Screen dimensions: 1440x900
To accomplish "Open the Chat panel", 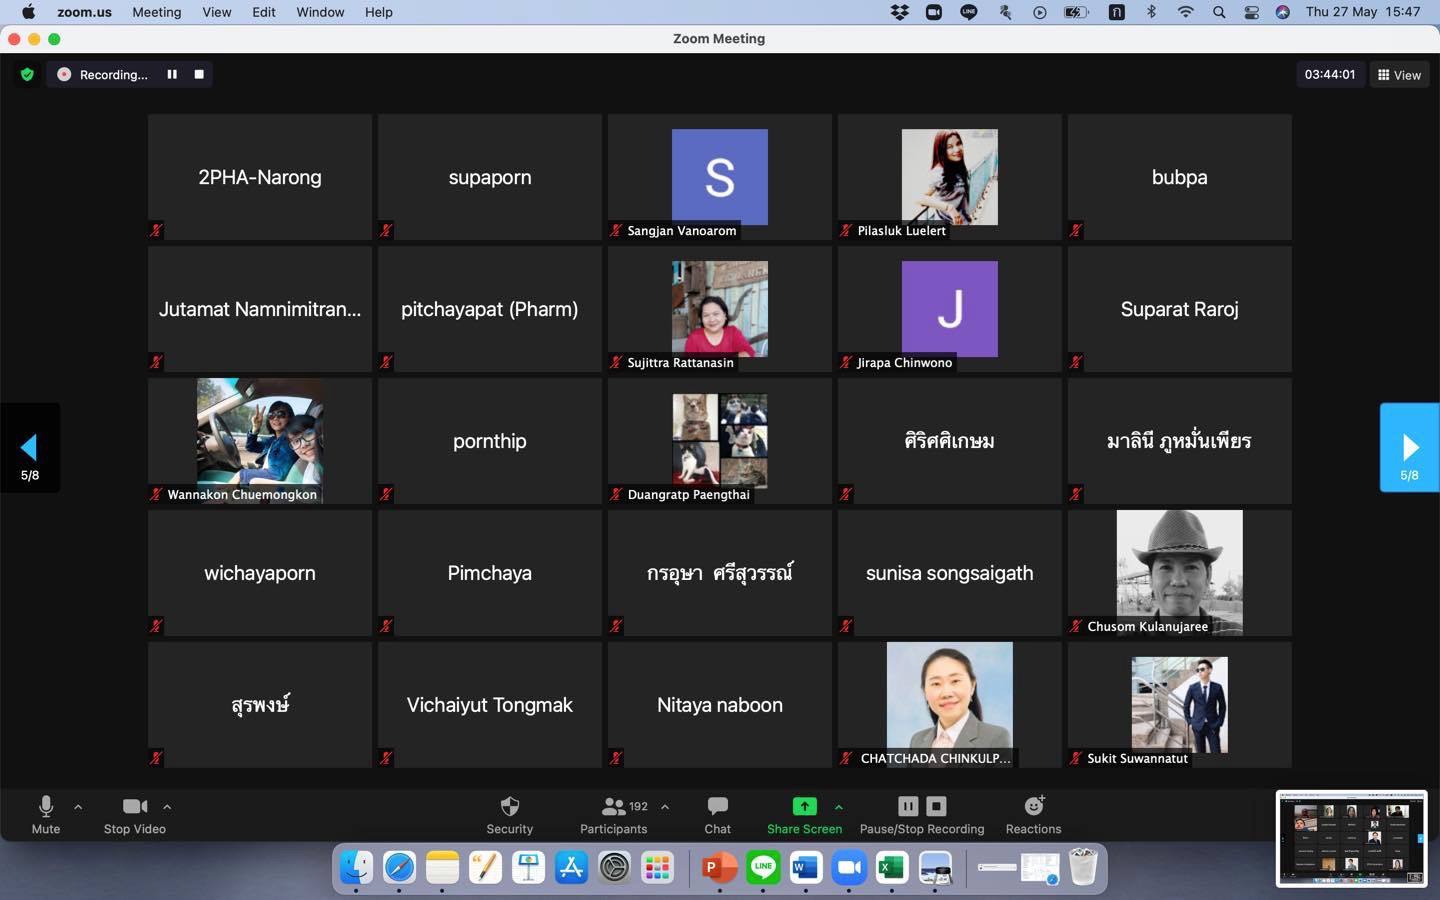I will click(x=717, y=814).
